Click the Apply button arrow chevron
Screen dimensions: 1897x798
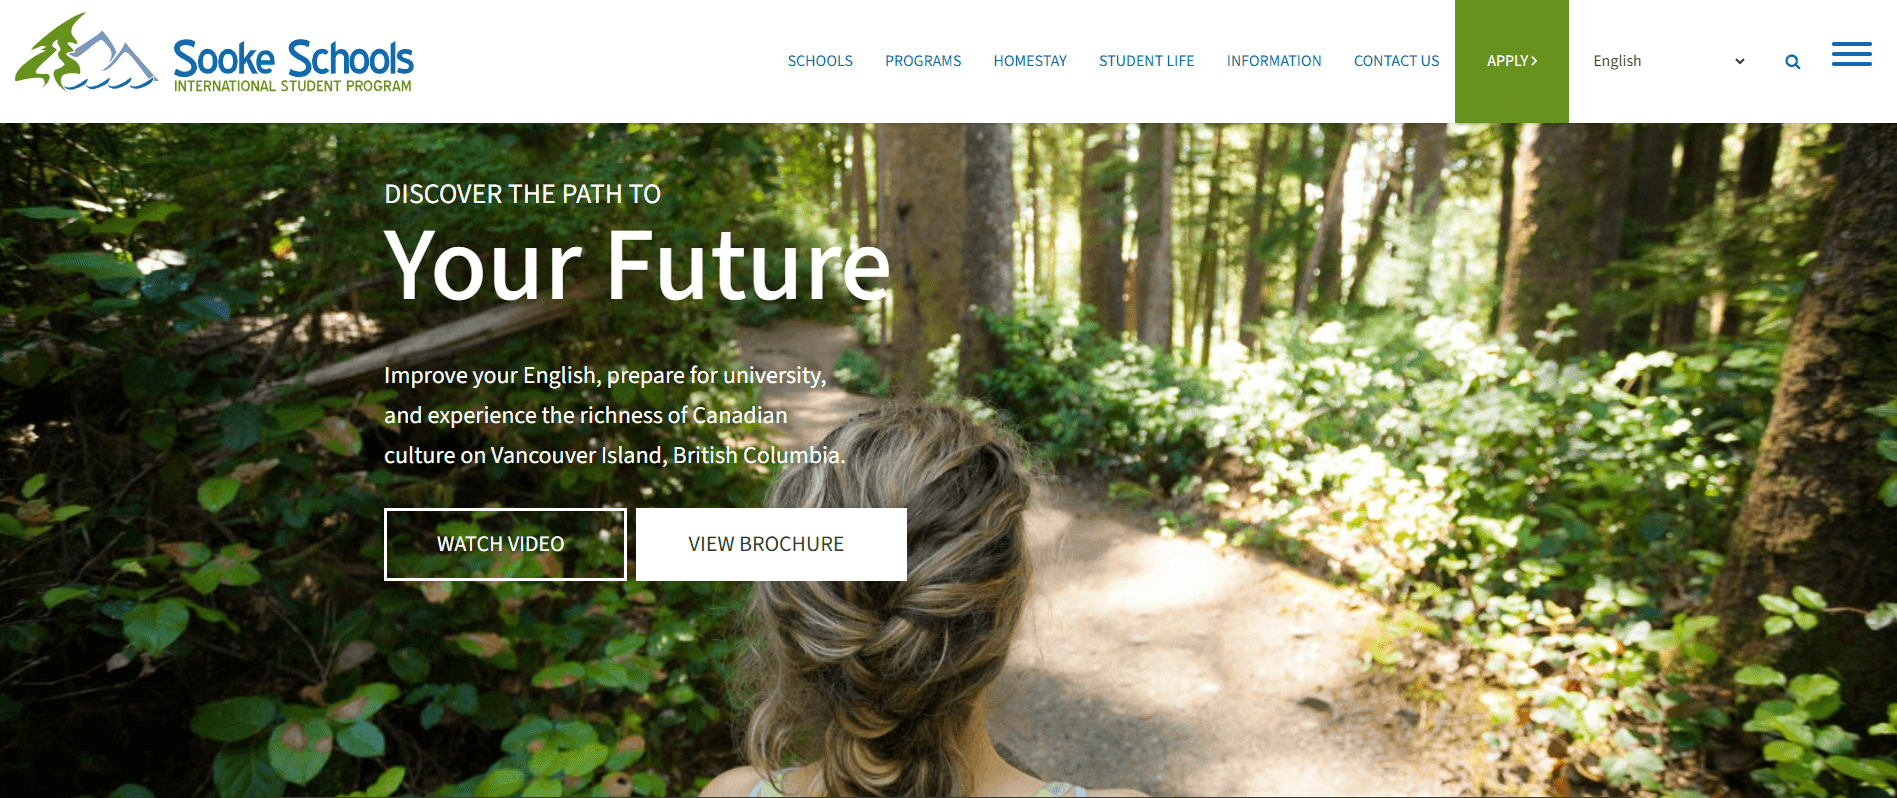[x=1534, y=61]
